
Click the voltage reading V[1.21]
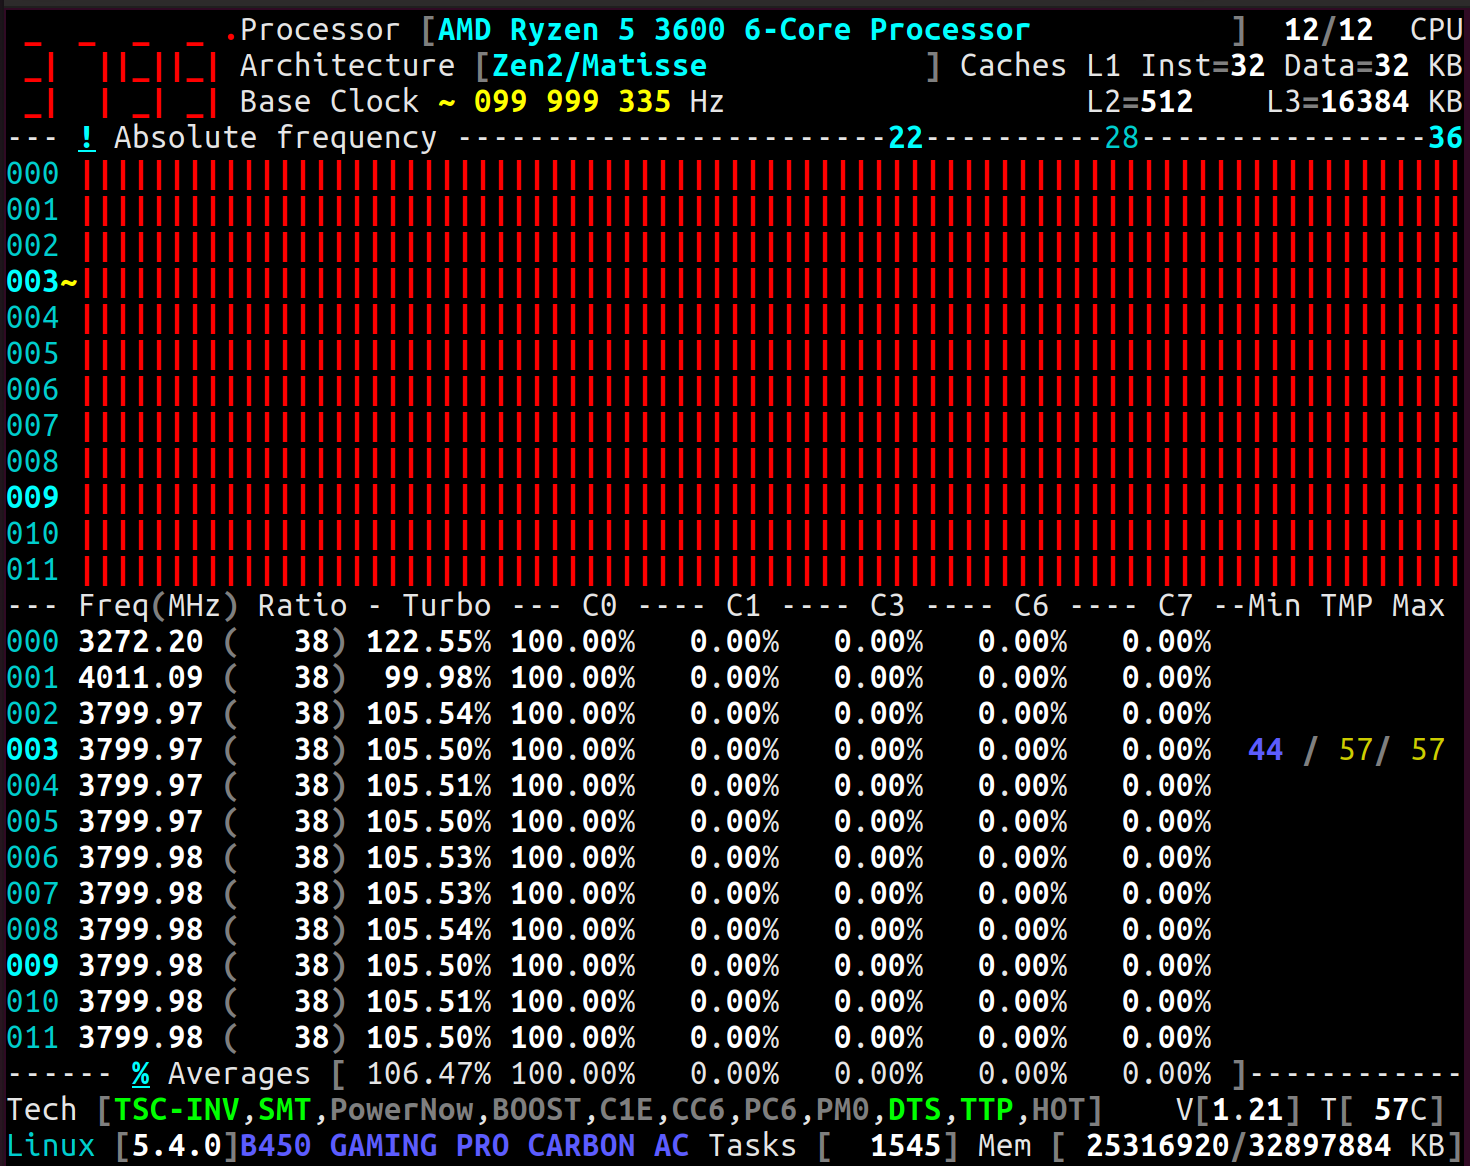1238,1110
